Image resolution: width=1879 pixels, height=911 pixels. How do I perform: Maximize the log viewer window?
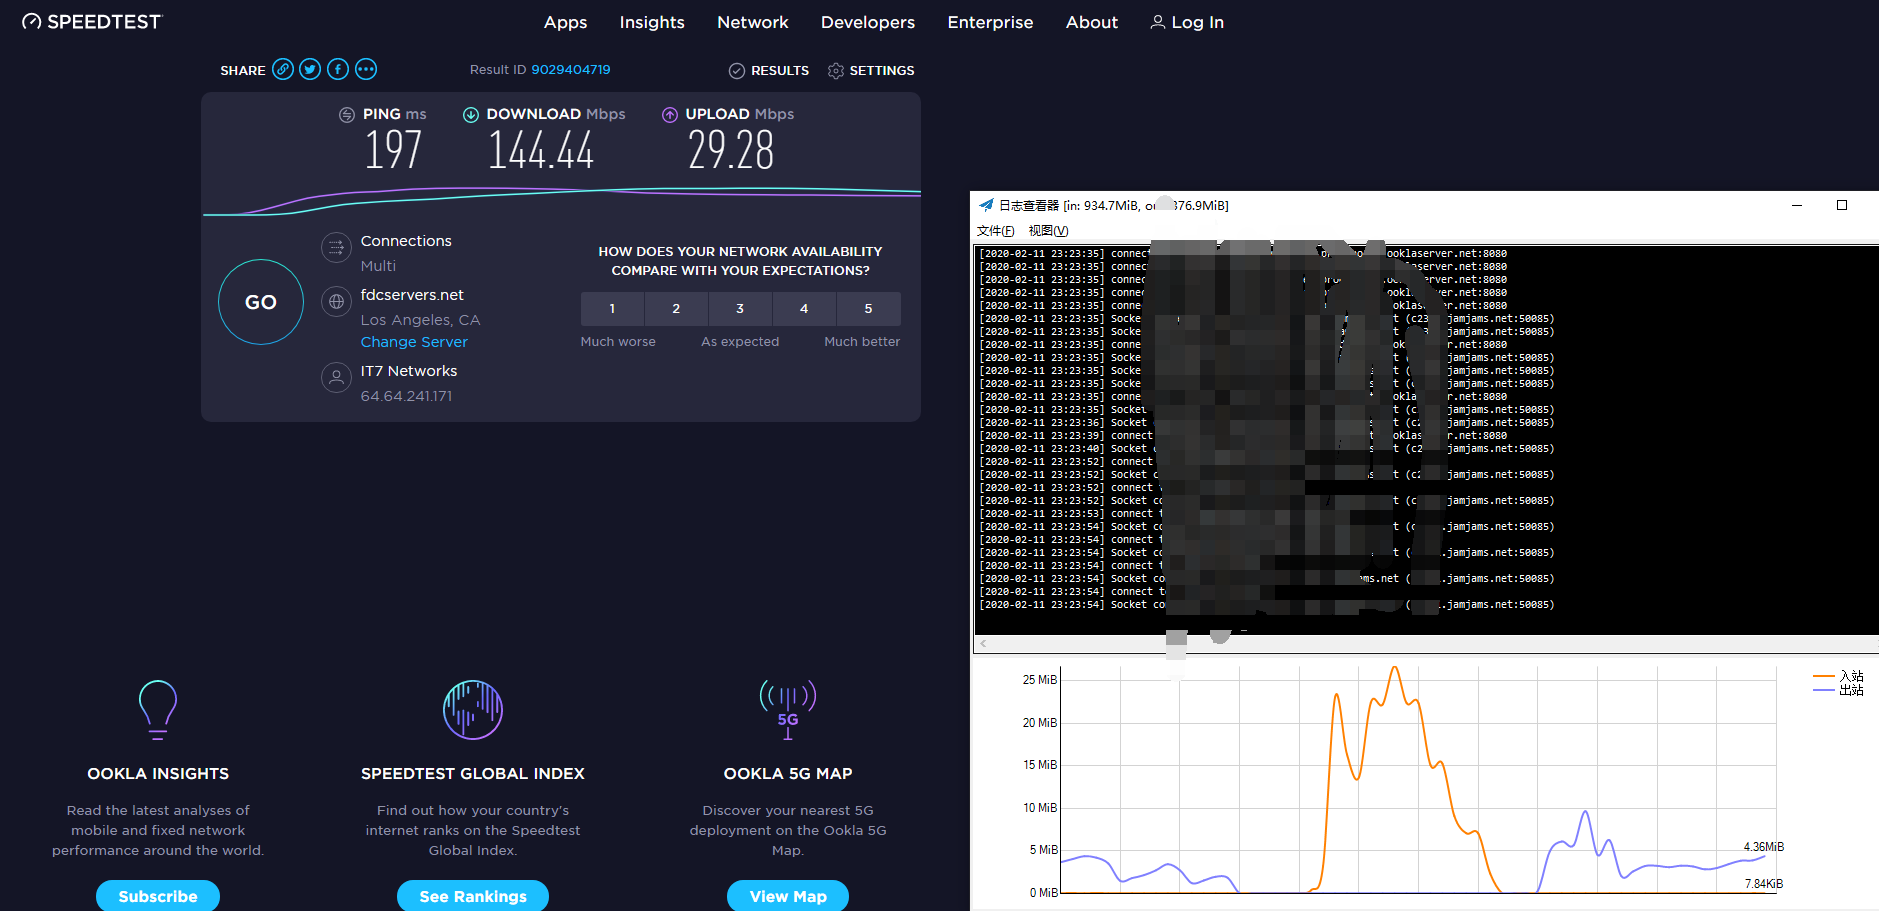pos(1842,205)
